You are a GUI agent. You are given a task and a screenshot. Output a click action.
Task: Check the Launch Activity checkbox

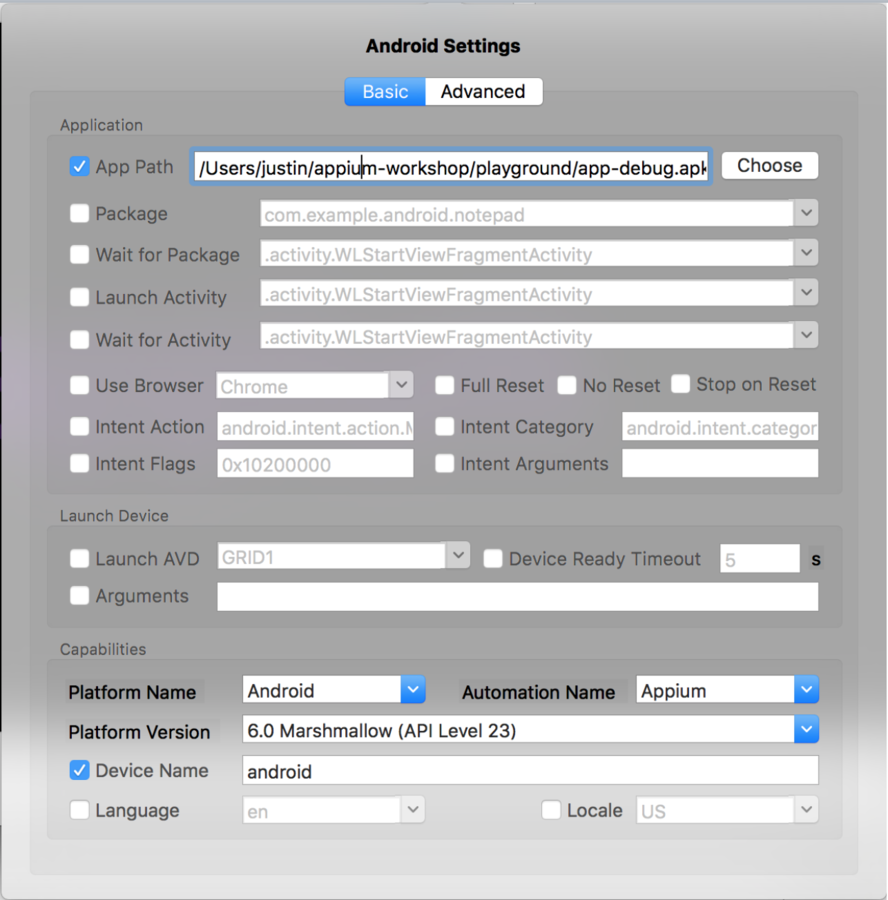(79, 297)
